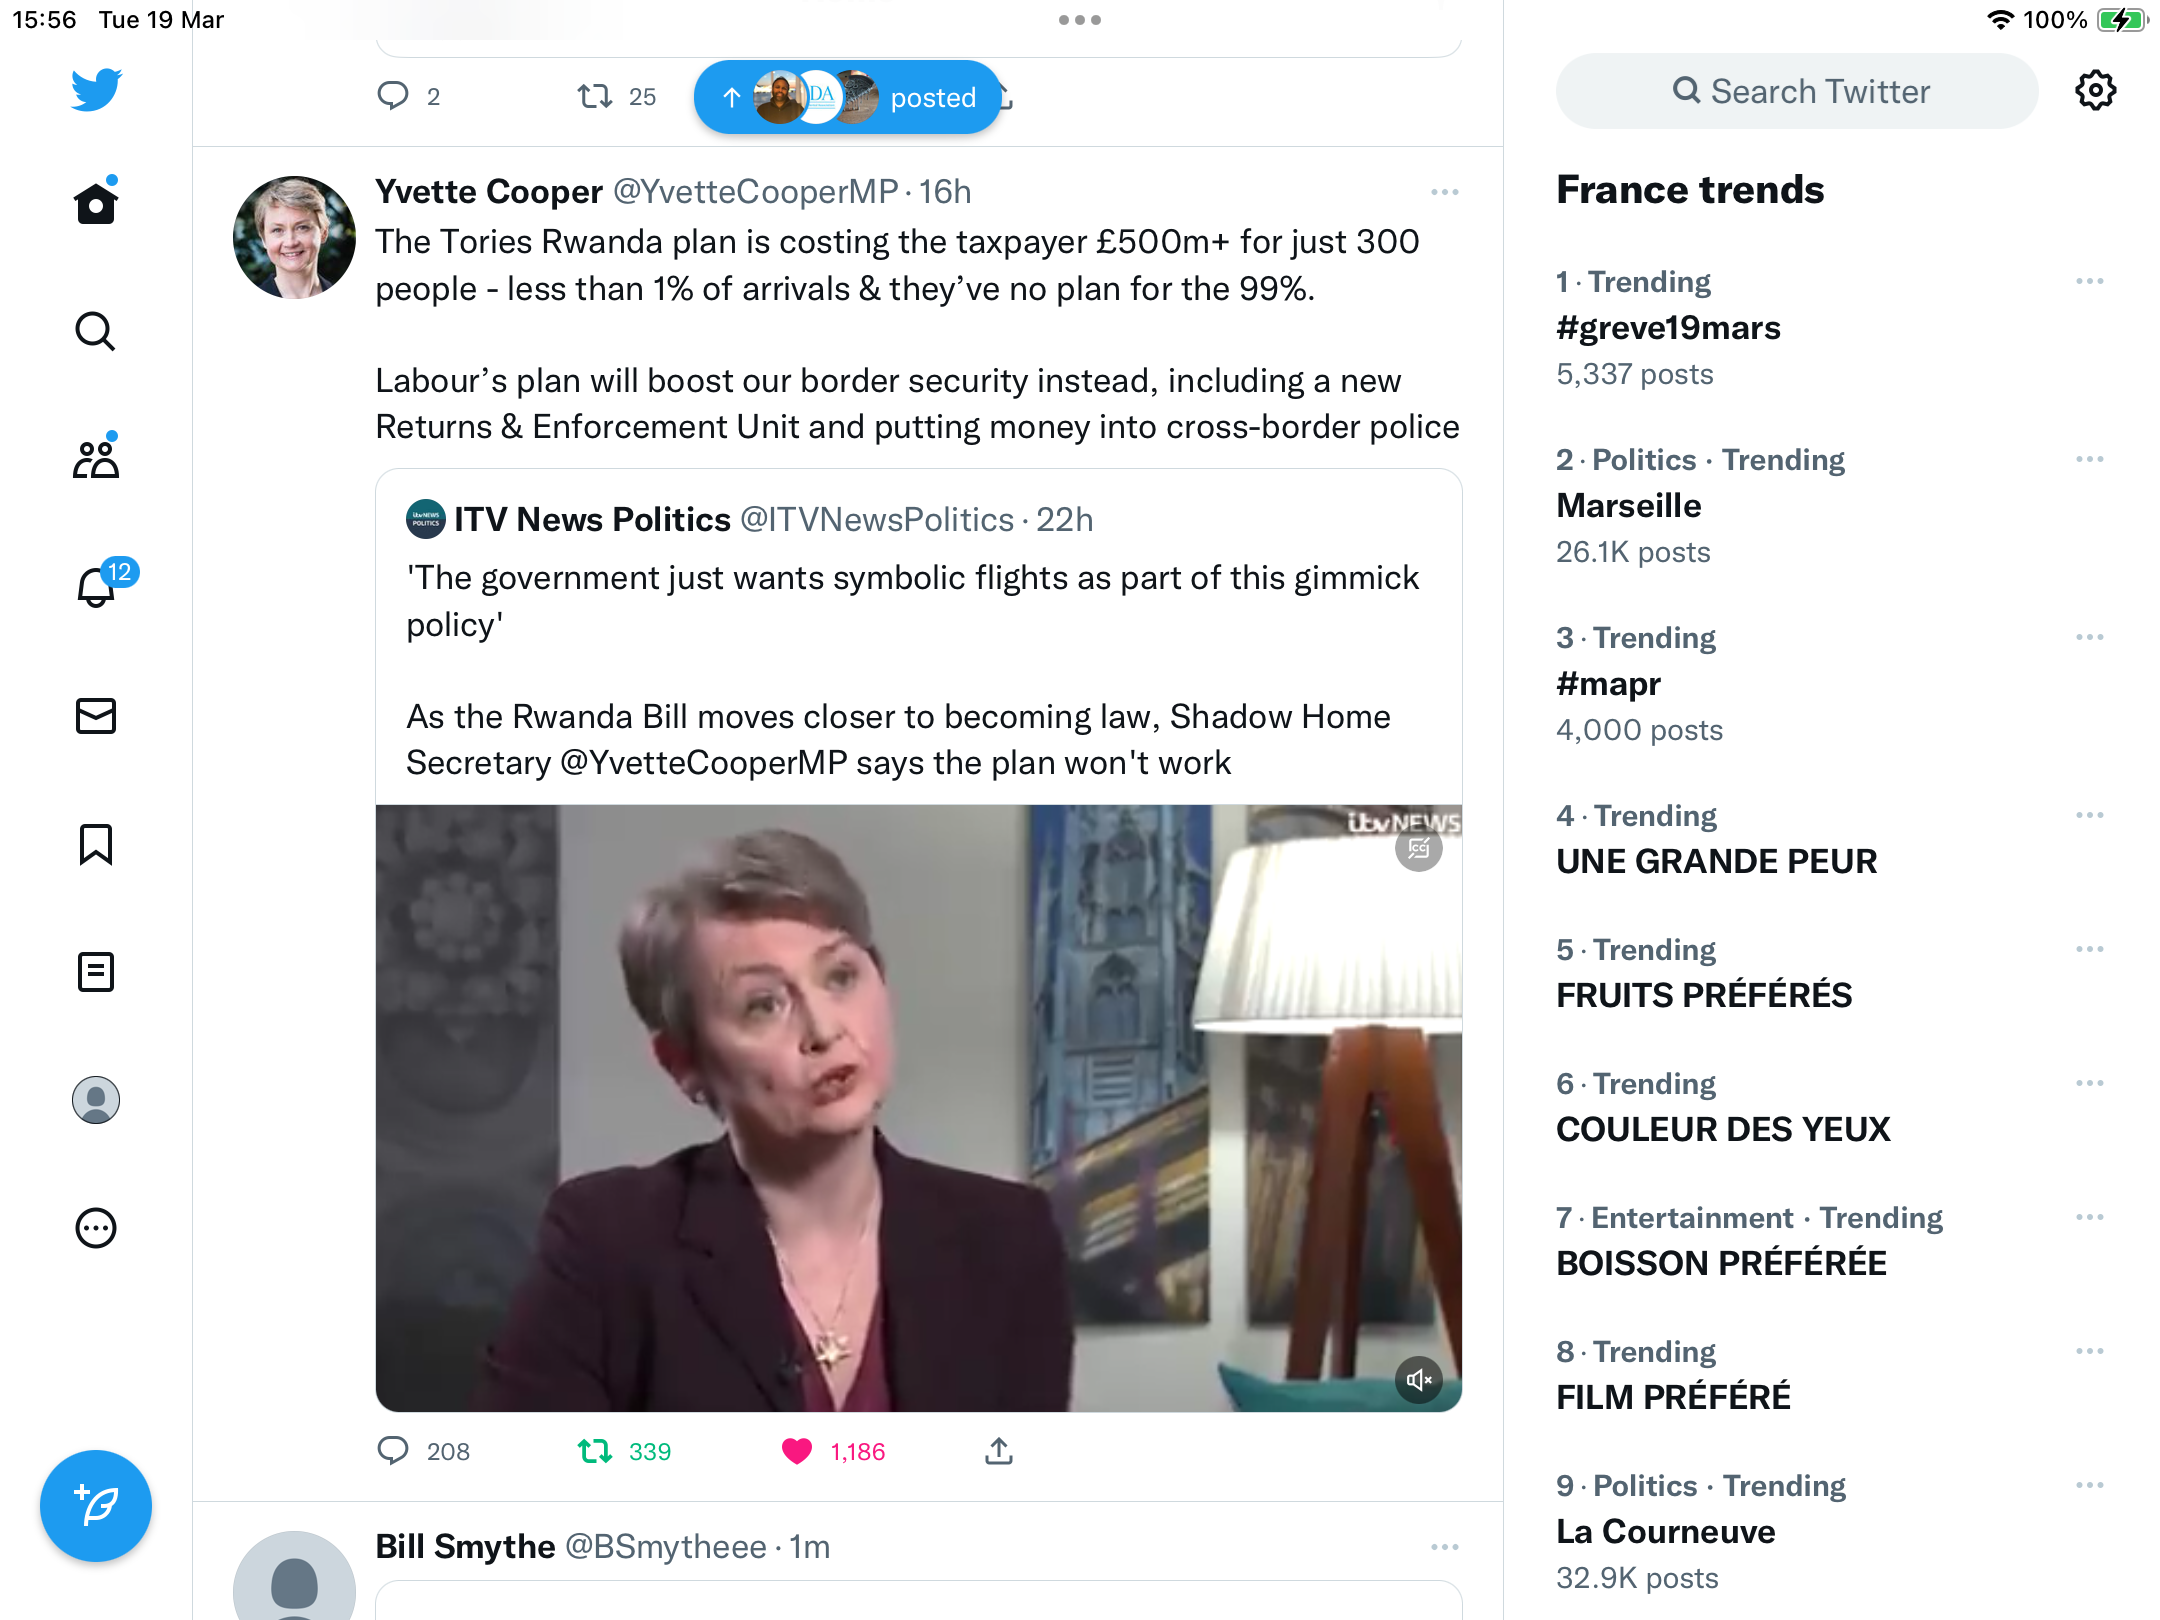Open the Communities people icon in sidebar

coord(96,458)
